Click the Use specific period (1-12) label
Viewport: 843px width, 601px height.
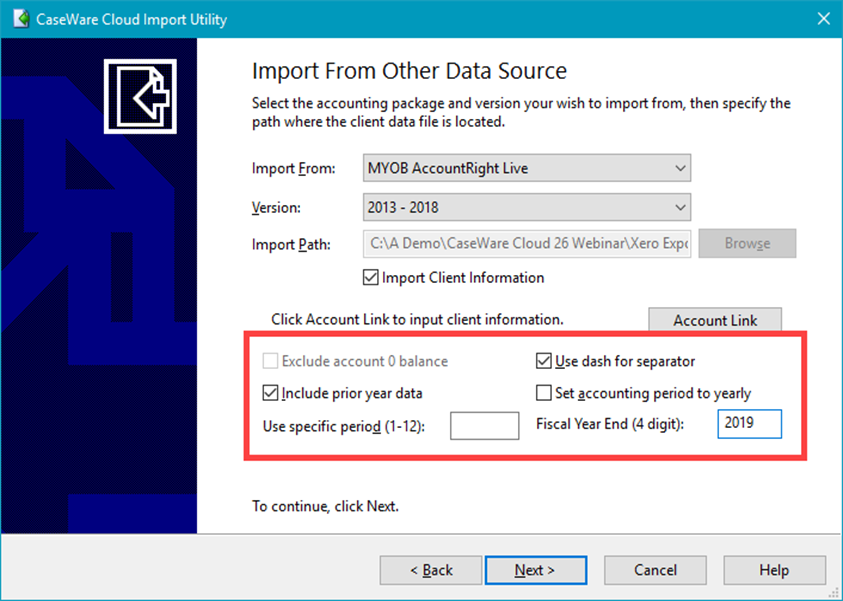tap(344, 427)
